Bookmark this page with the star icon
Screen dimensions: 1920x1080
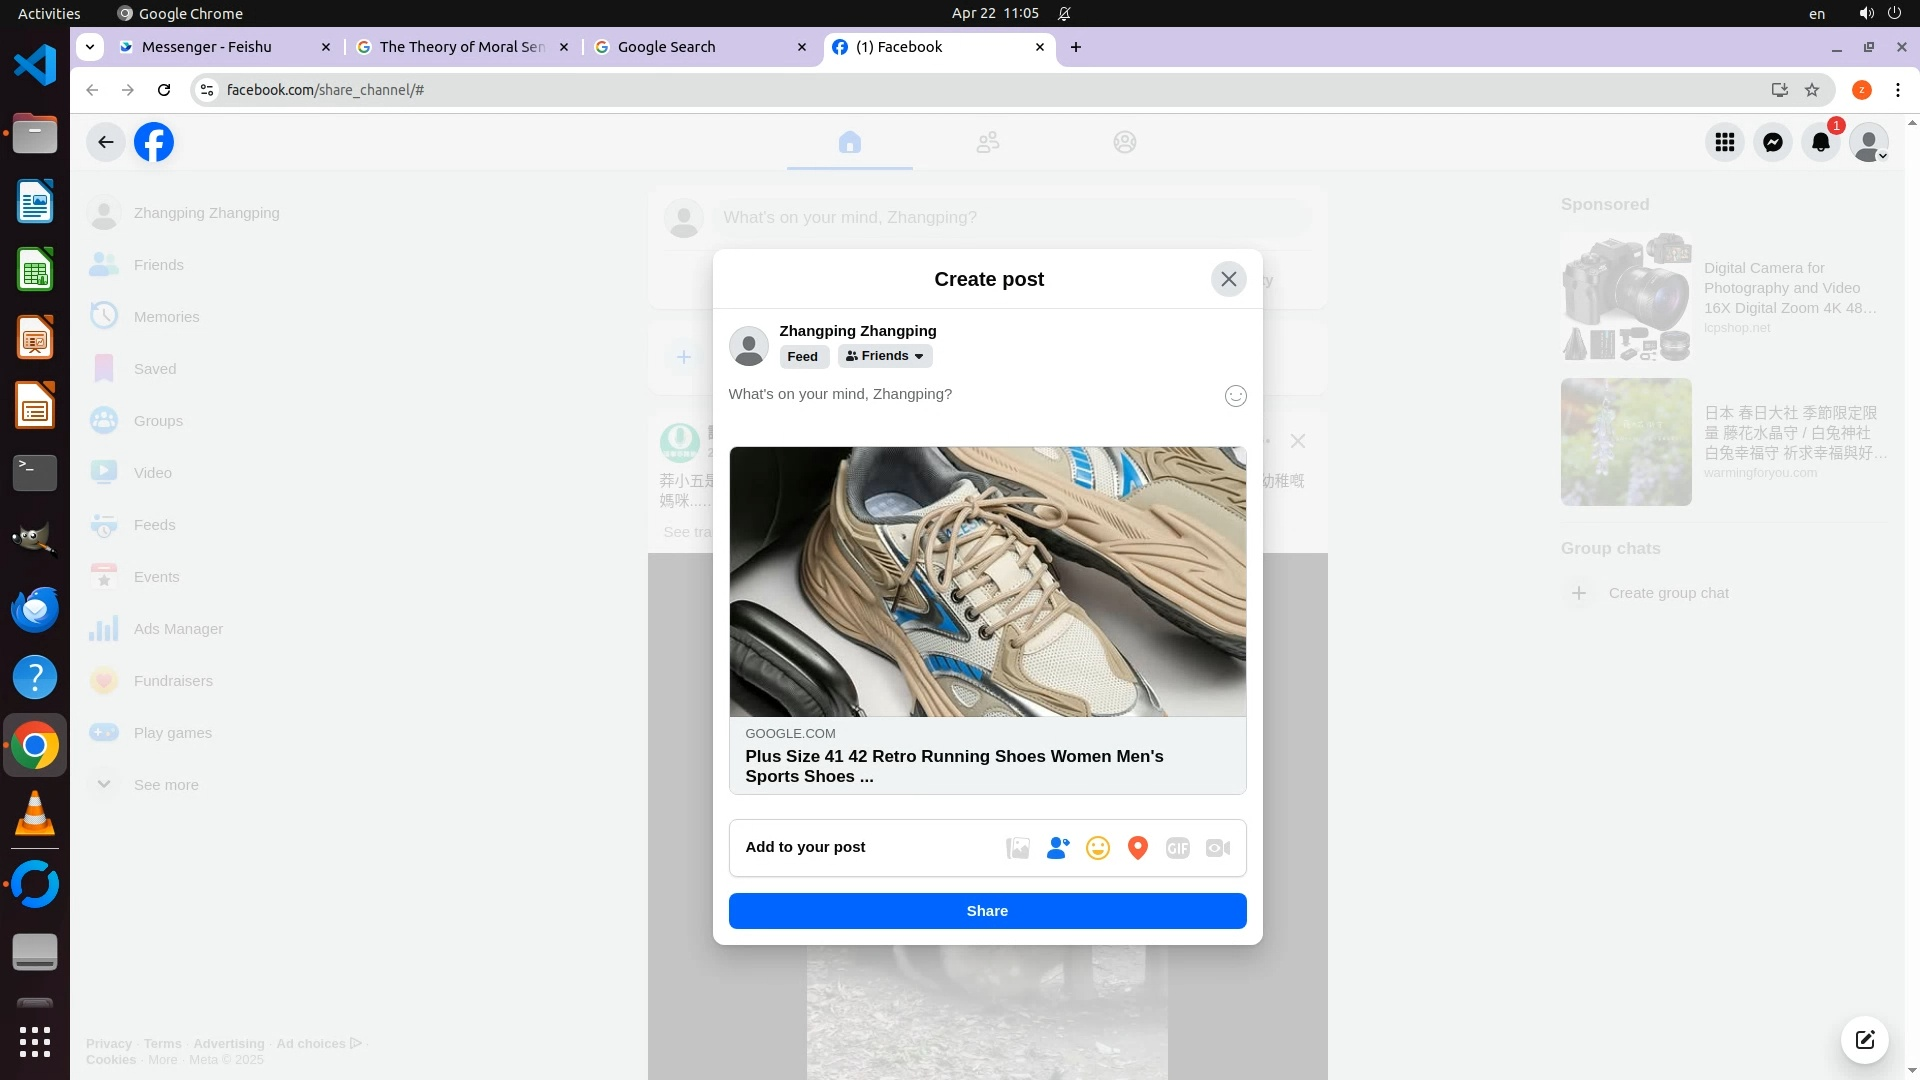point(1812,90)
